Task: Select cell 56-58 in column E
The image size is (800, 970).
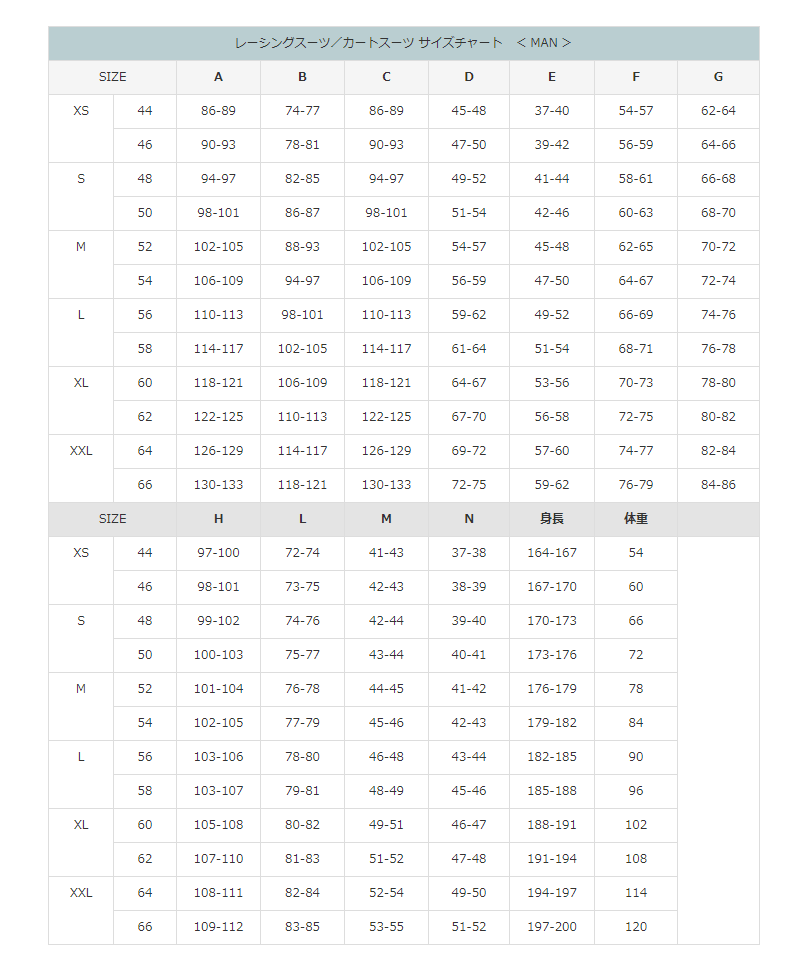Action: tap(552, 417)
